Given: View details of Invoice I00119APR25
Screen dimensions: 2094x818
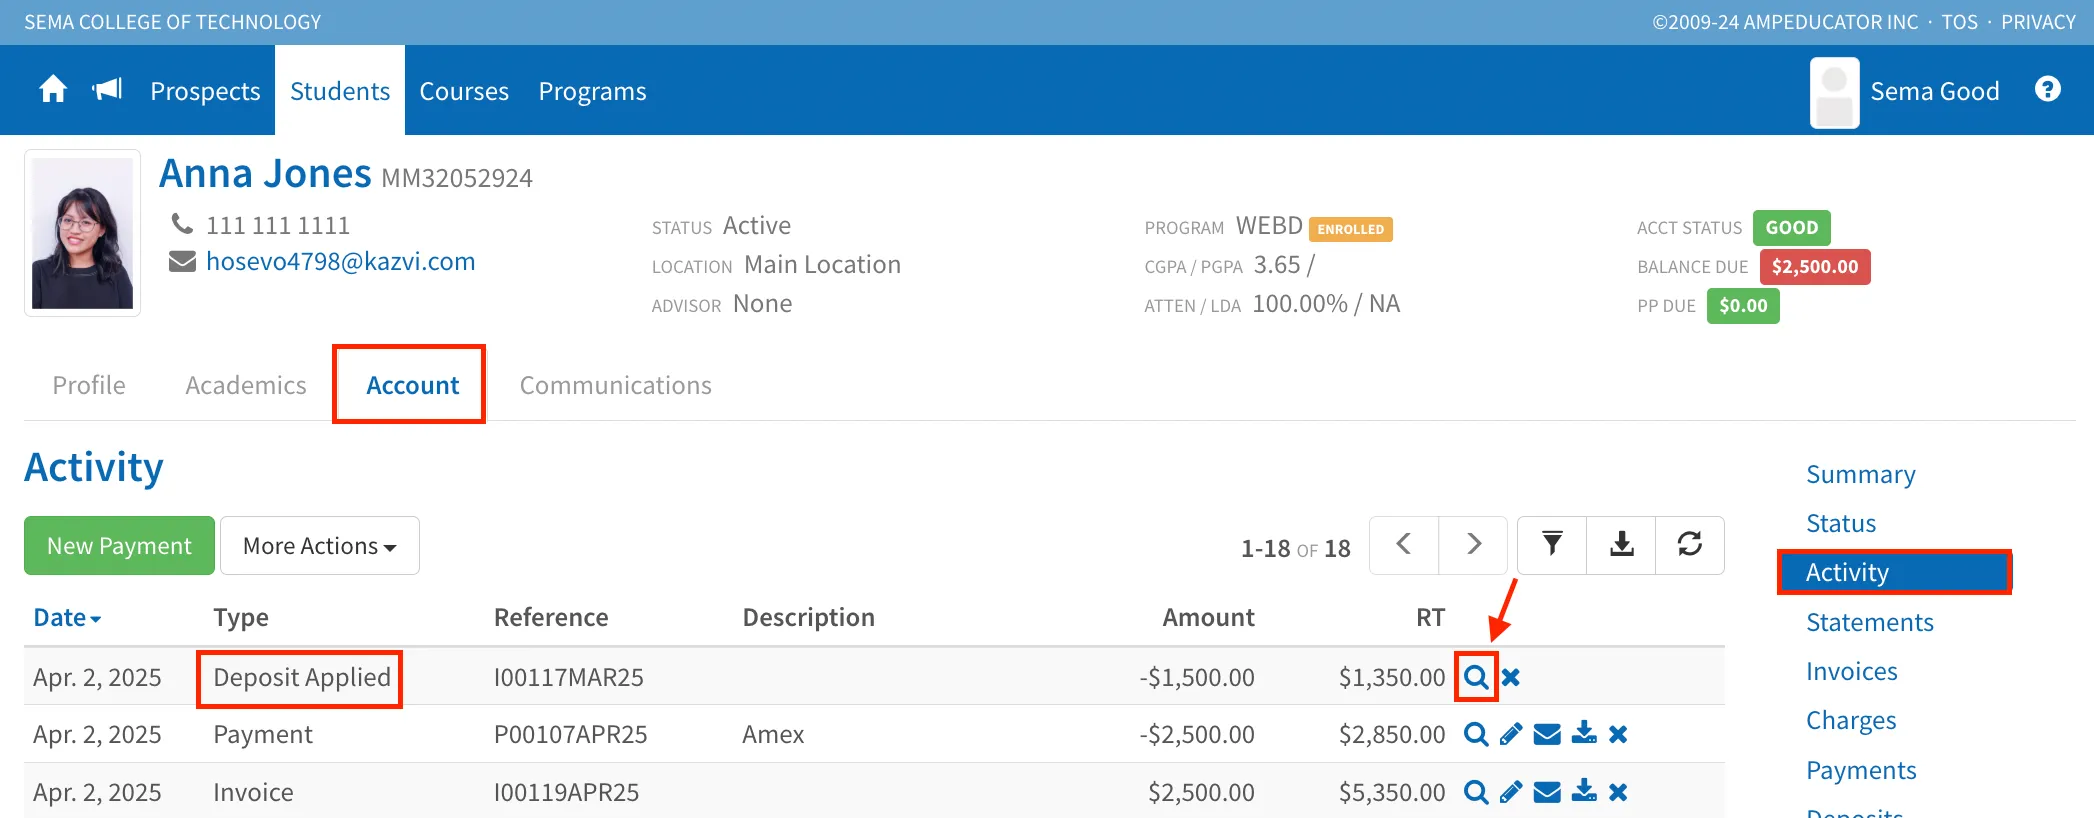Looking at the screenshot, I should pos(1476,792).
